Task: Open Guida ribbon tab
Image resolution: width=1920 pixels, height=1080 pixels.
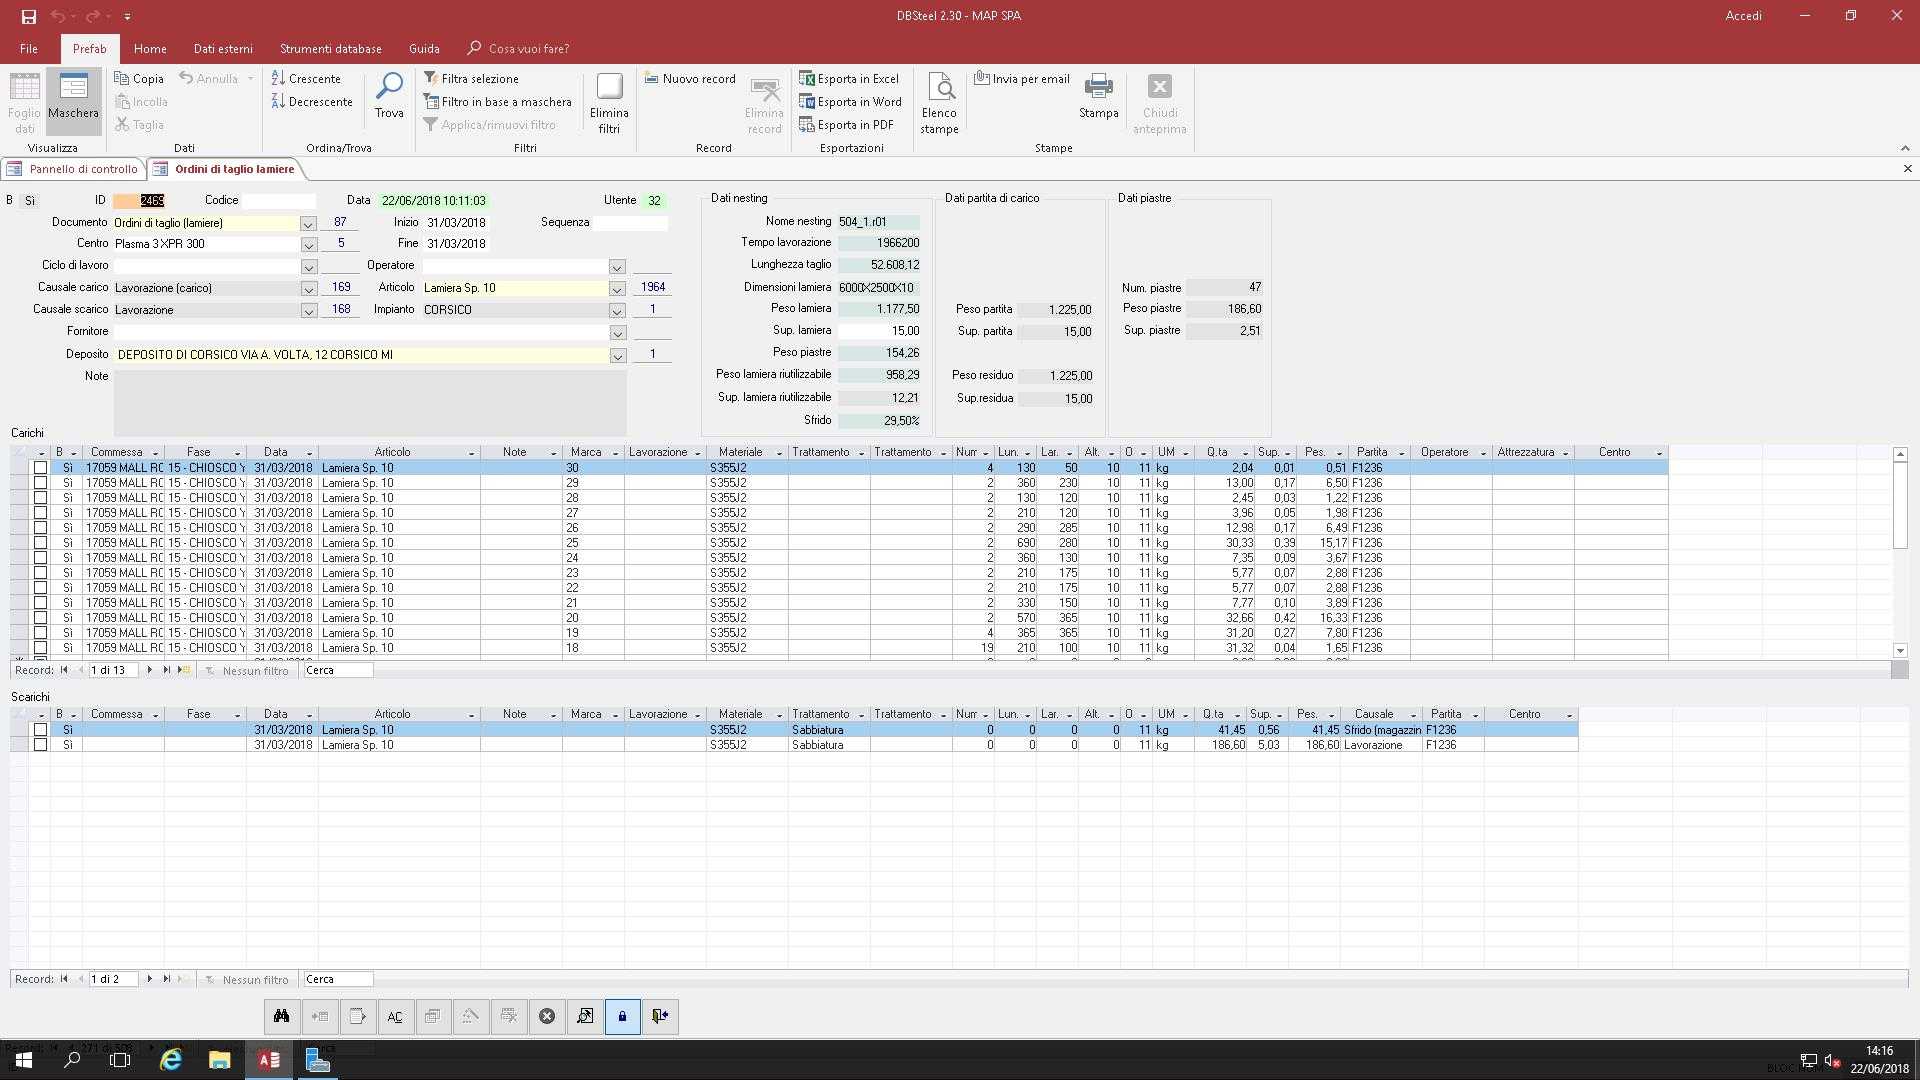Action: coord(424,48)
